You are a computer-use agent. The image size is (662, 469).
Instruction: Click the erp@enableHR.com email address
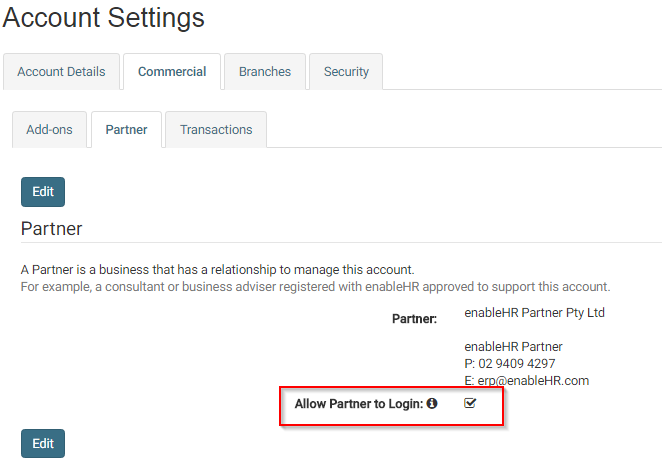click(x=533, y=381)
